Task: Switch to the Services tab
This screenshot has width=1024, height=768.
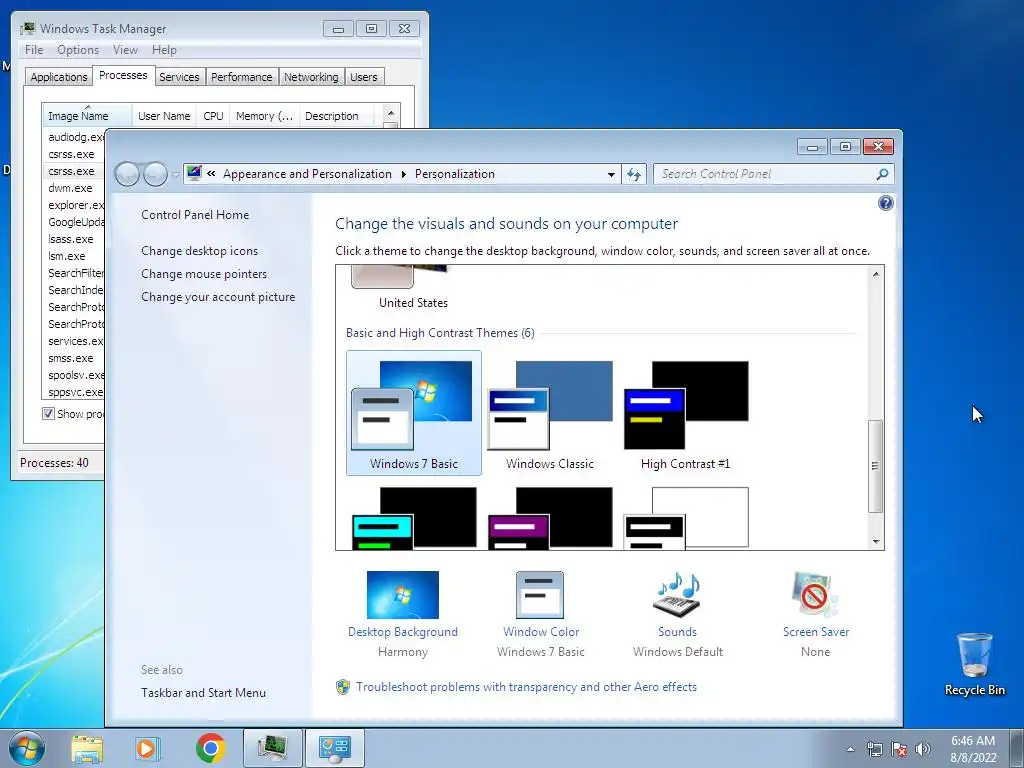Action: coord(179,76)
